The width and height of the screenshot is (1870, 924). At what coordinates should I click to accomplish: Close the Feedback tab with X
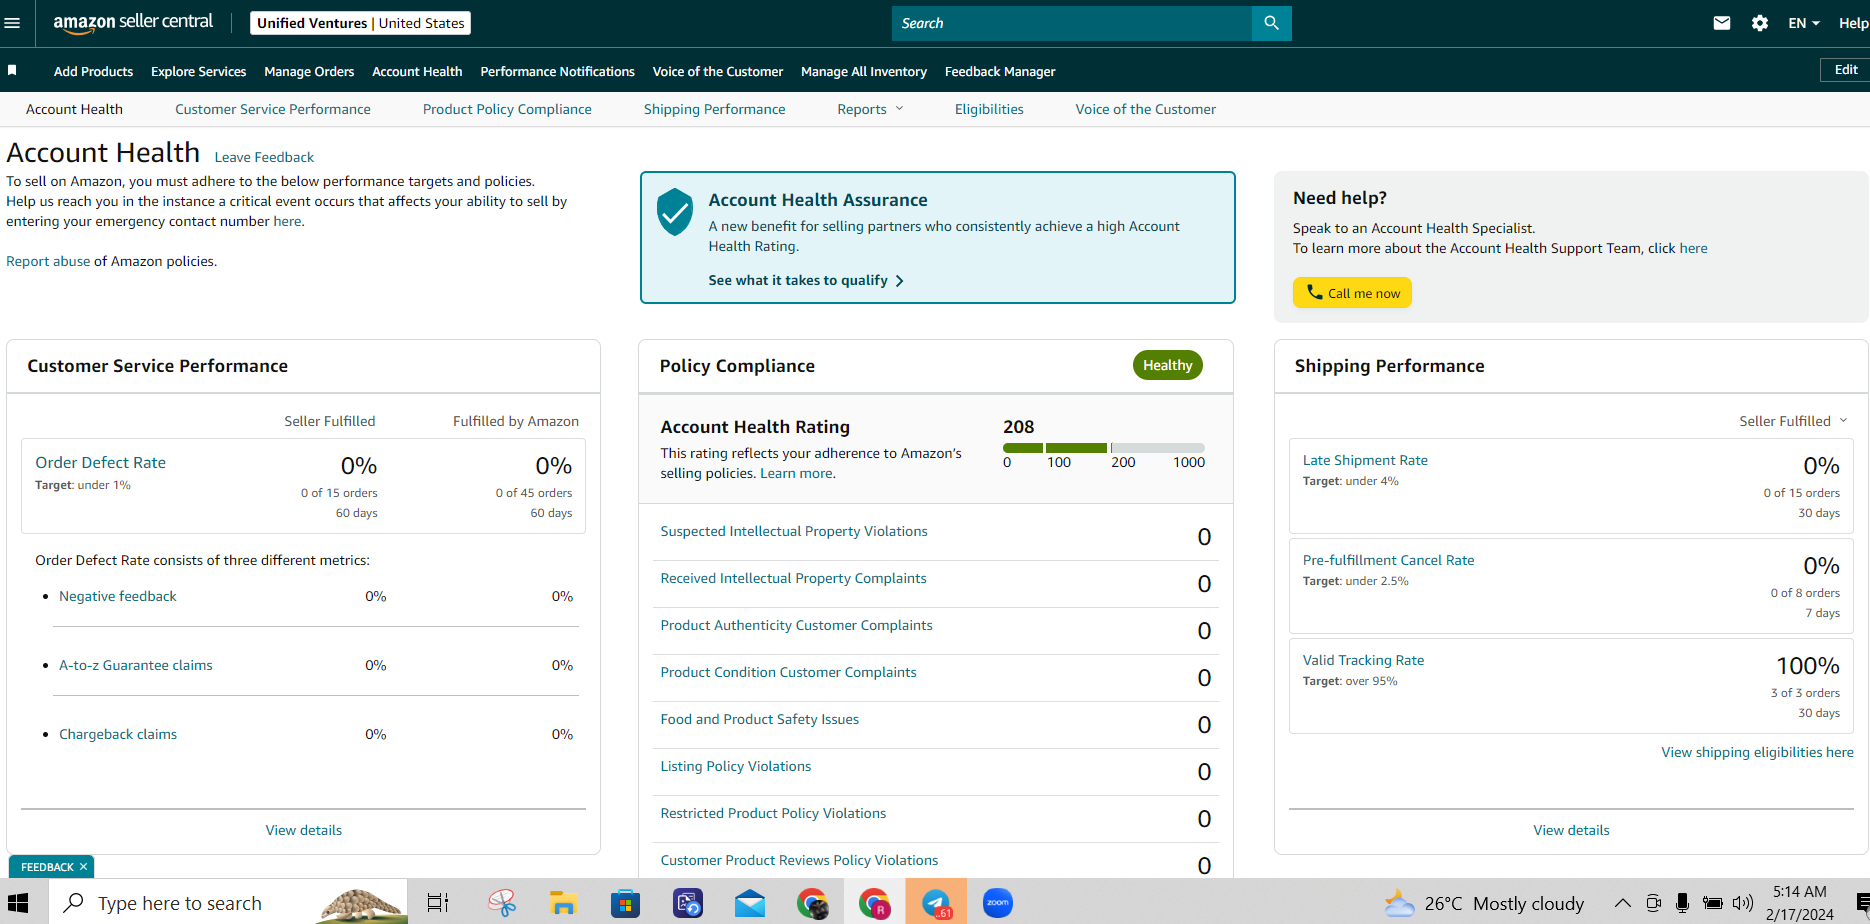tap(83, 867)
